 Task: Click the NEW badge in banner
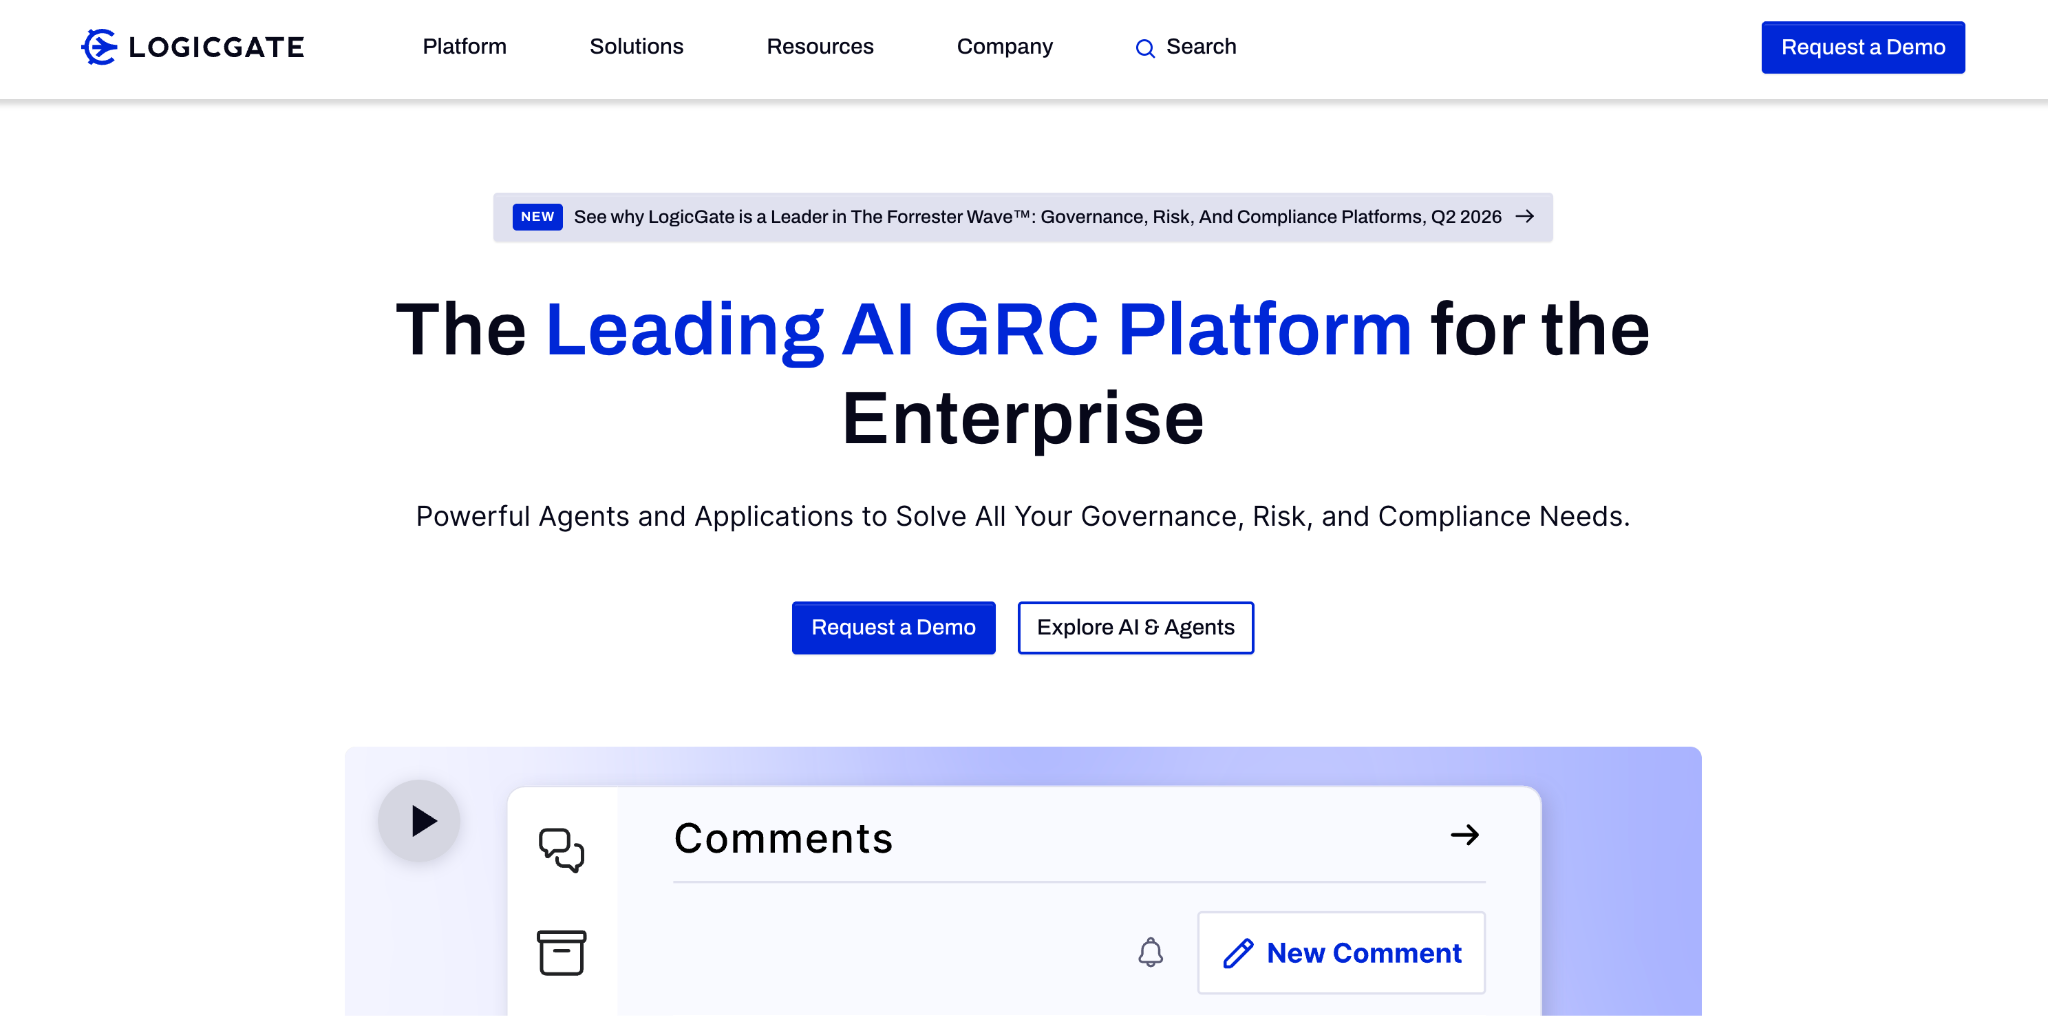click(x=537, y=217)
